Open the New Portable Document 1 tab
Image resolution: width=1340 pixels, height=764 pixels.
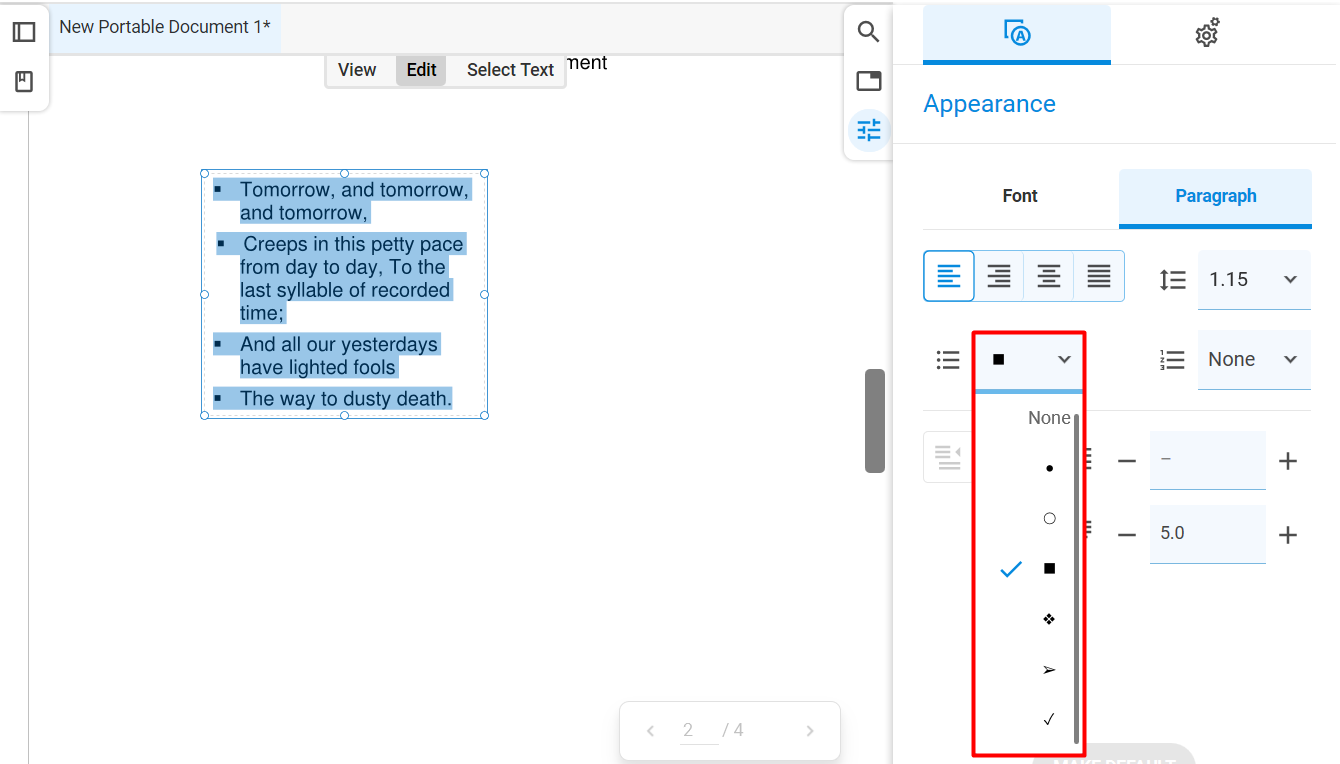[165, 27]
